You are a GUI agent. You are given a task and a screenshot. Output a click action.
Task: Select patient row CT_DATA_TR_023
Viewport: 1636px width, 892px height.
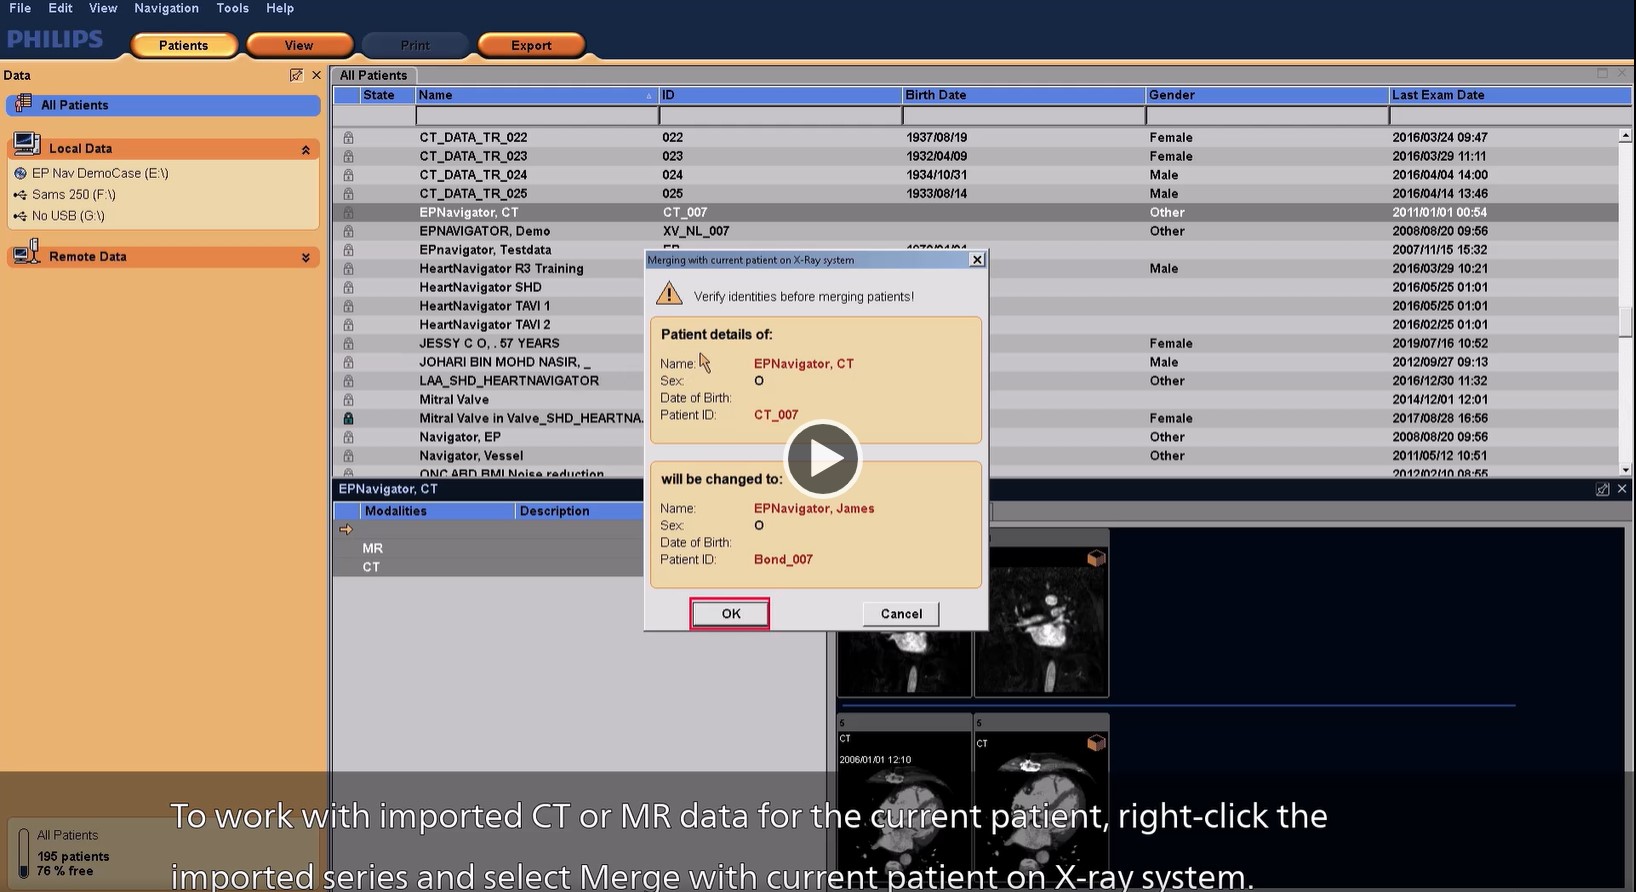coord(975,156)
